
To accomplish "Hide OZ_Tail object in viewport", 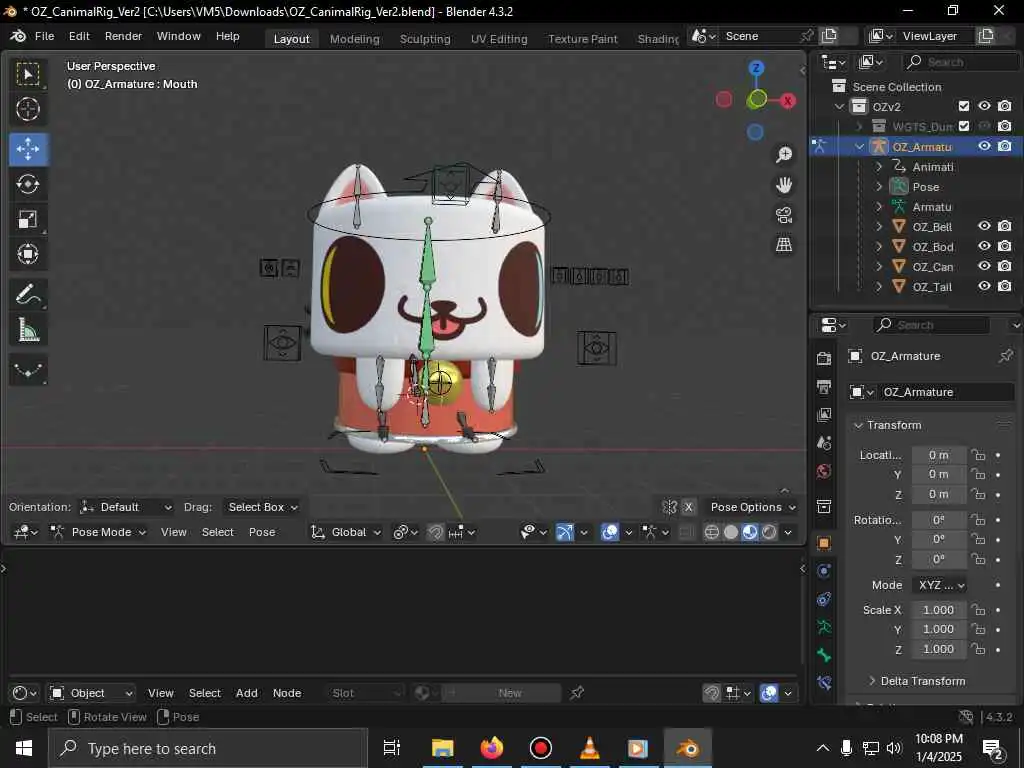I will coord(984,286).
